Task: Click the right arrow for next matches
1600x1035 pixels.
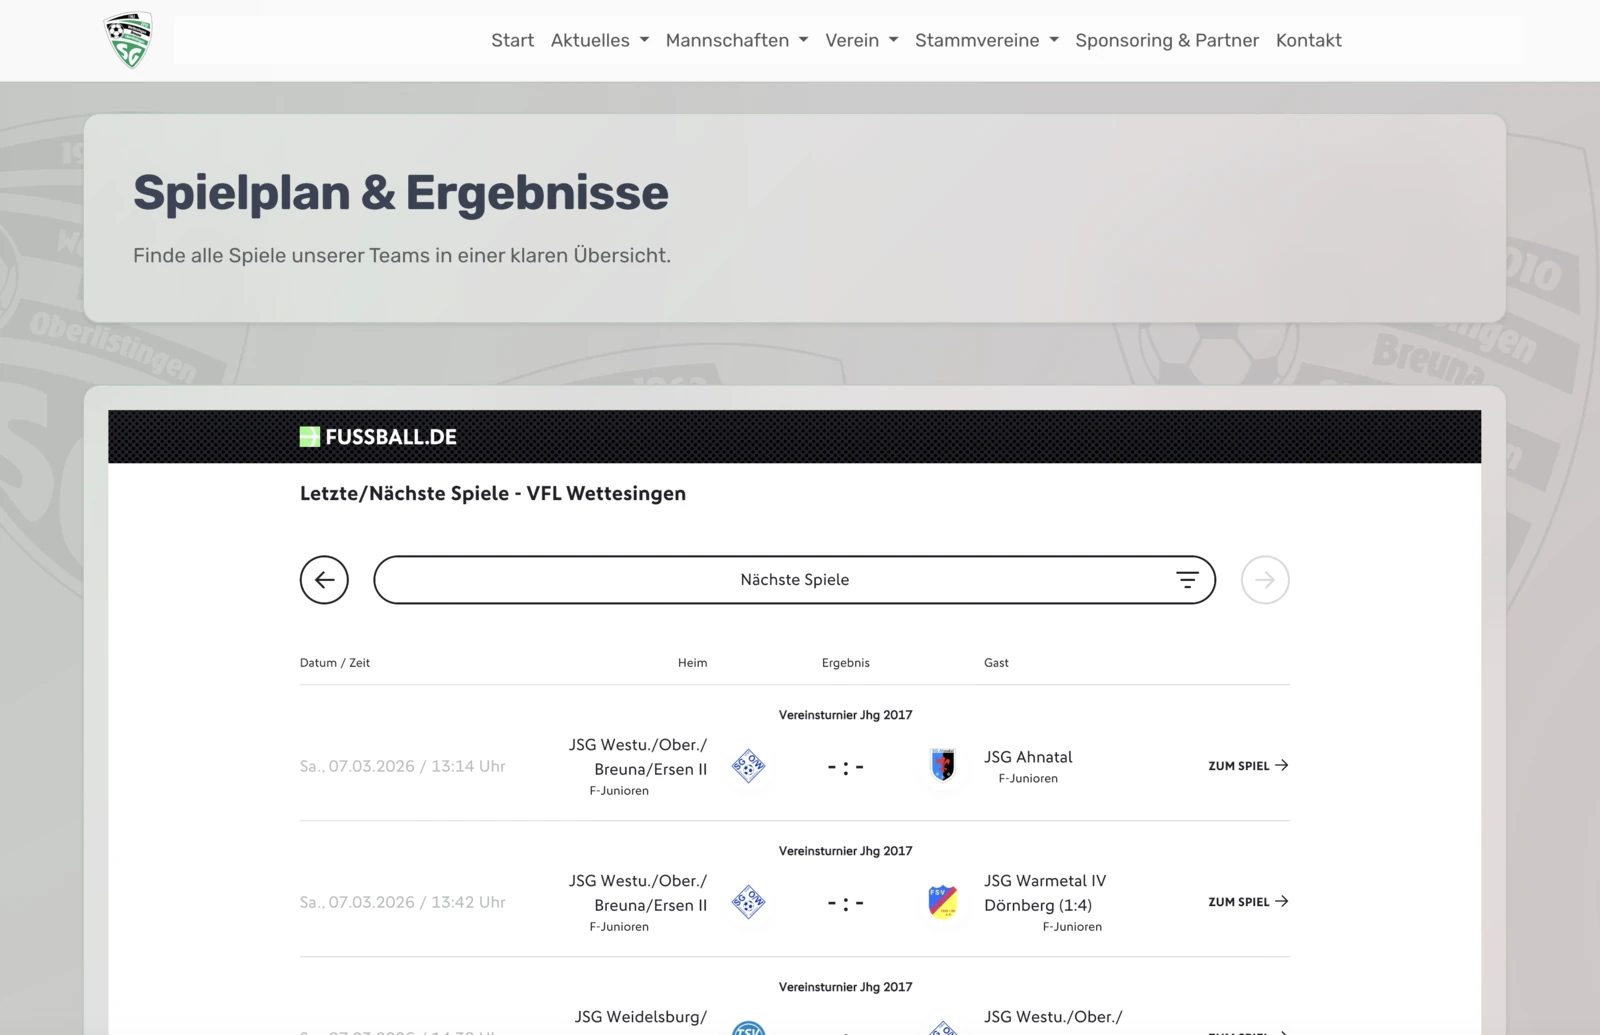Action: [x=1264, y=580]
